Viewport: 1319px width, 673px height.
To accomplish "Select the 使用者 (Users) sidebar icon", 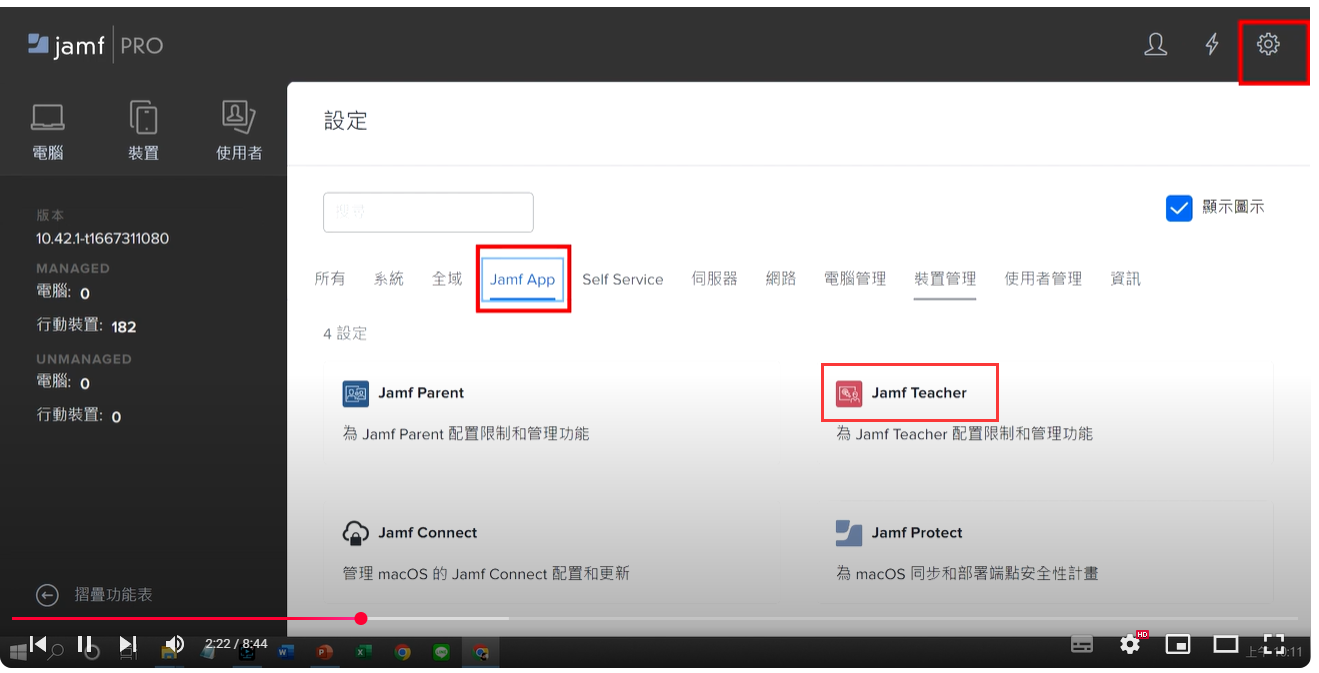I will [x=239, y=130].
